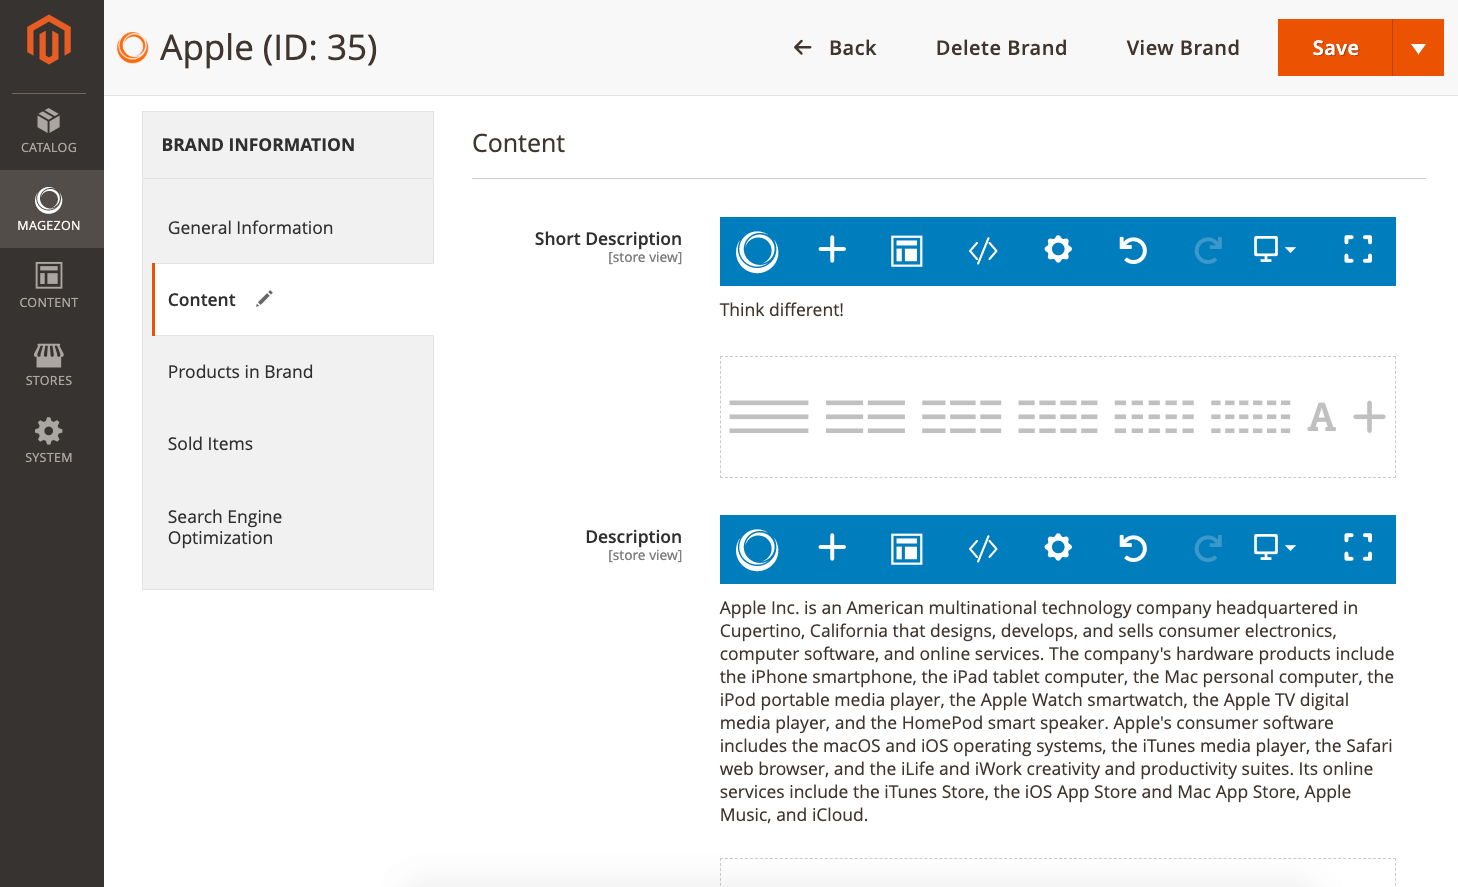Click Delete Brand
The image size is (1458, 887).
pyautogui.click(x=1001, y=48)
